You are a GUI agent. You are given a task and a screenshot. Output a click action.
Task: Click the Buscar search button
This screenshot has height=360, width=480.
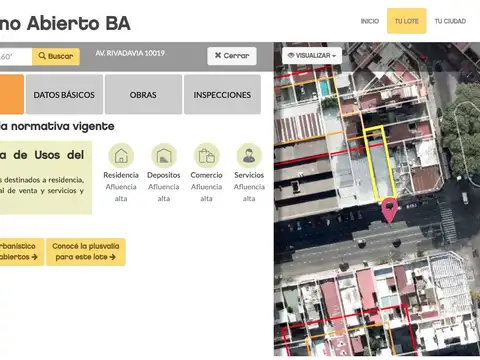point(56,56)
